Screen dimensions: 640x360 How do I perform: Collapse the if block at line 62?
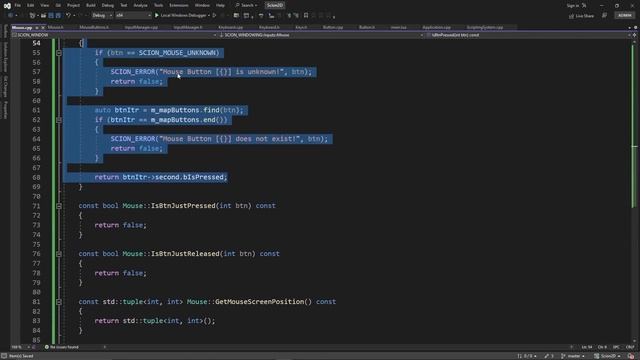pos(59,120)
